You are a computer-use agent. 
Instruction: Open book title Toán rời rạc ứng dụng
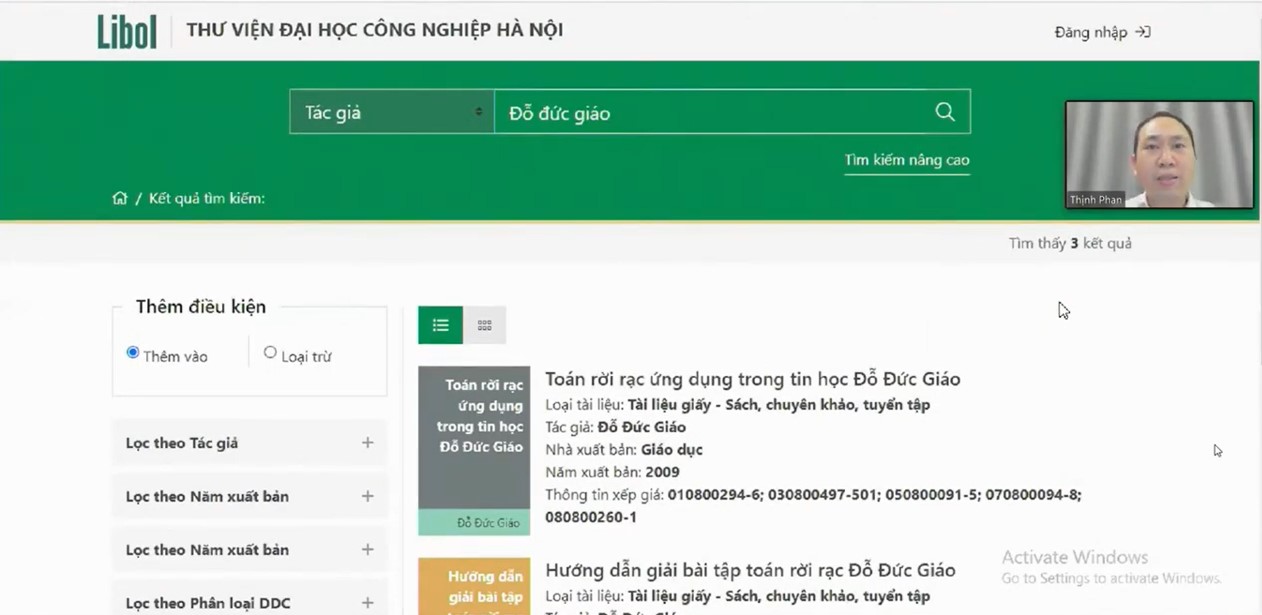752,379
